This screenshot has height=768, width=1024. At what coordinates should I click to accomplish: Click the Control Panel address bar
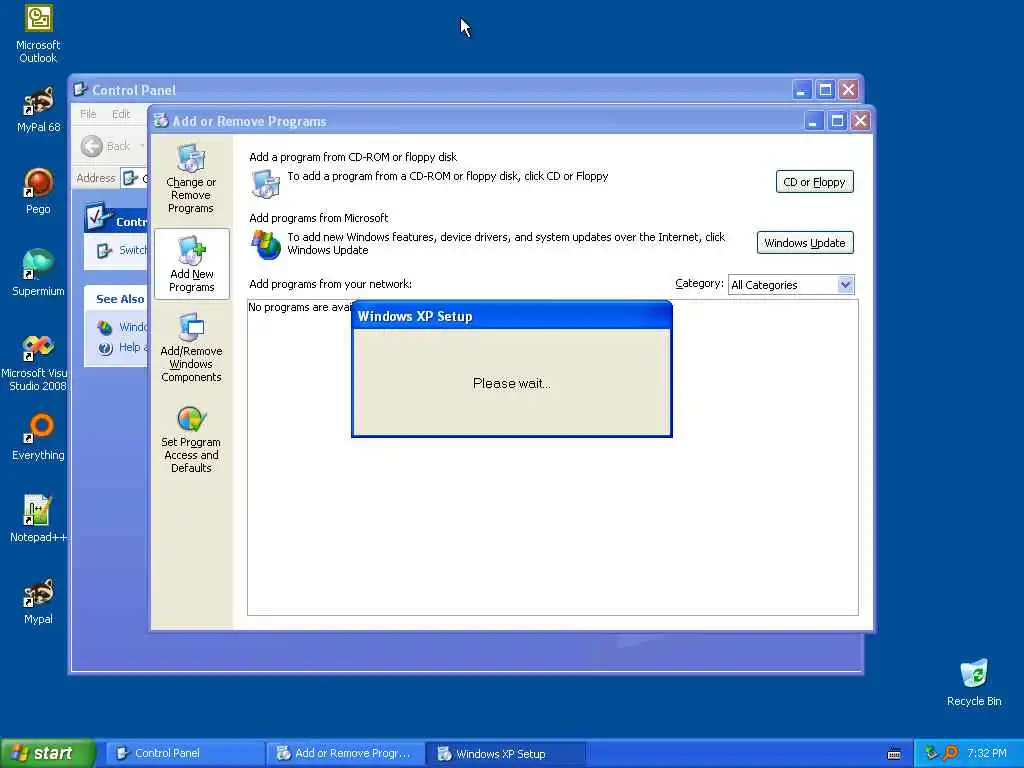click(x=135, y=178)
